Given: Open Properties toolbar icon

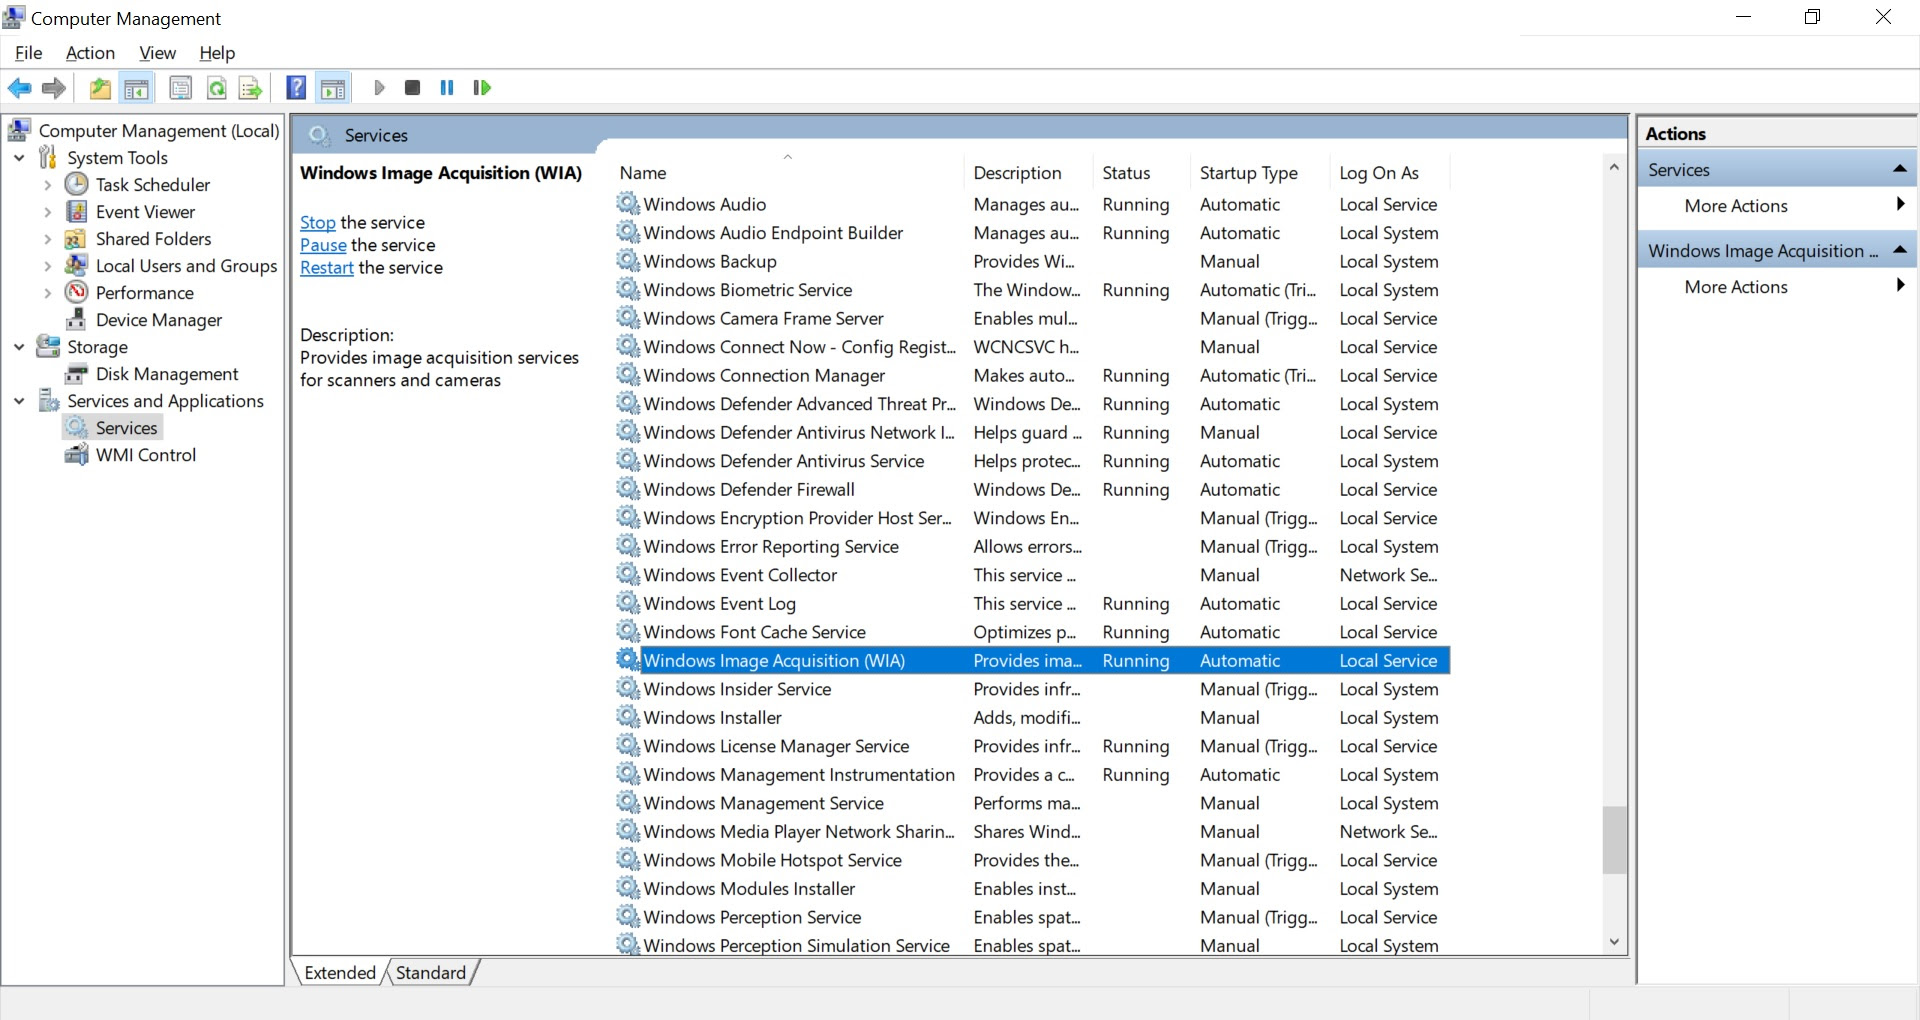Looking at the screenshot, I should click(181, 88).
